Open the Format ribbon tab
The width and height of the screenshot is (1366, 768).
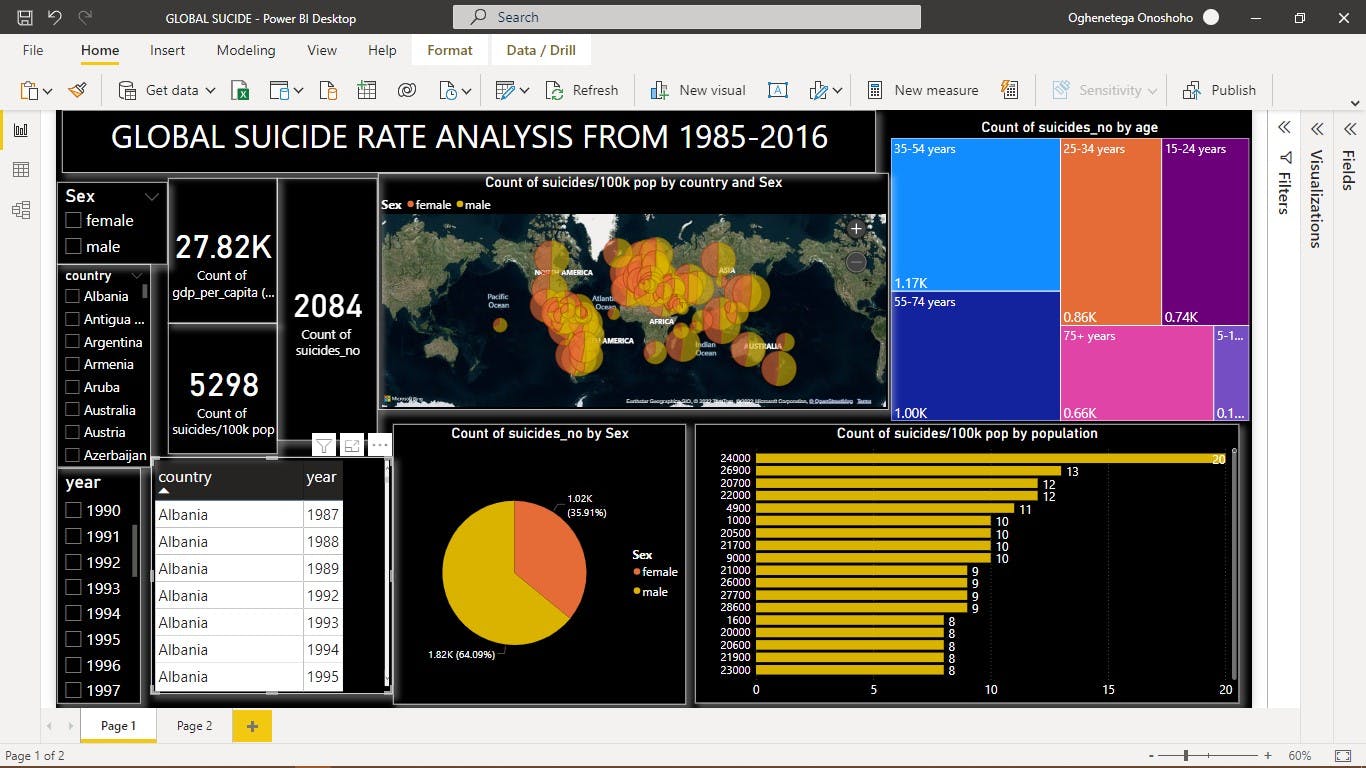[450, 50]
